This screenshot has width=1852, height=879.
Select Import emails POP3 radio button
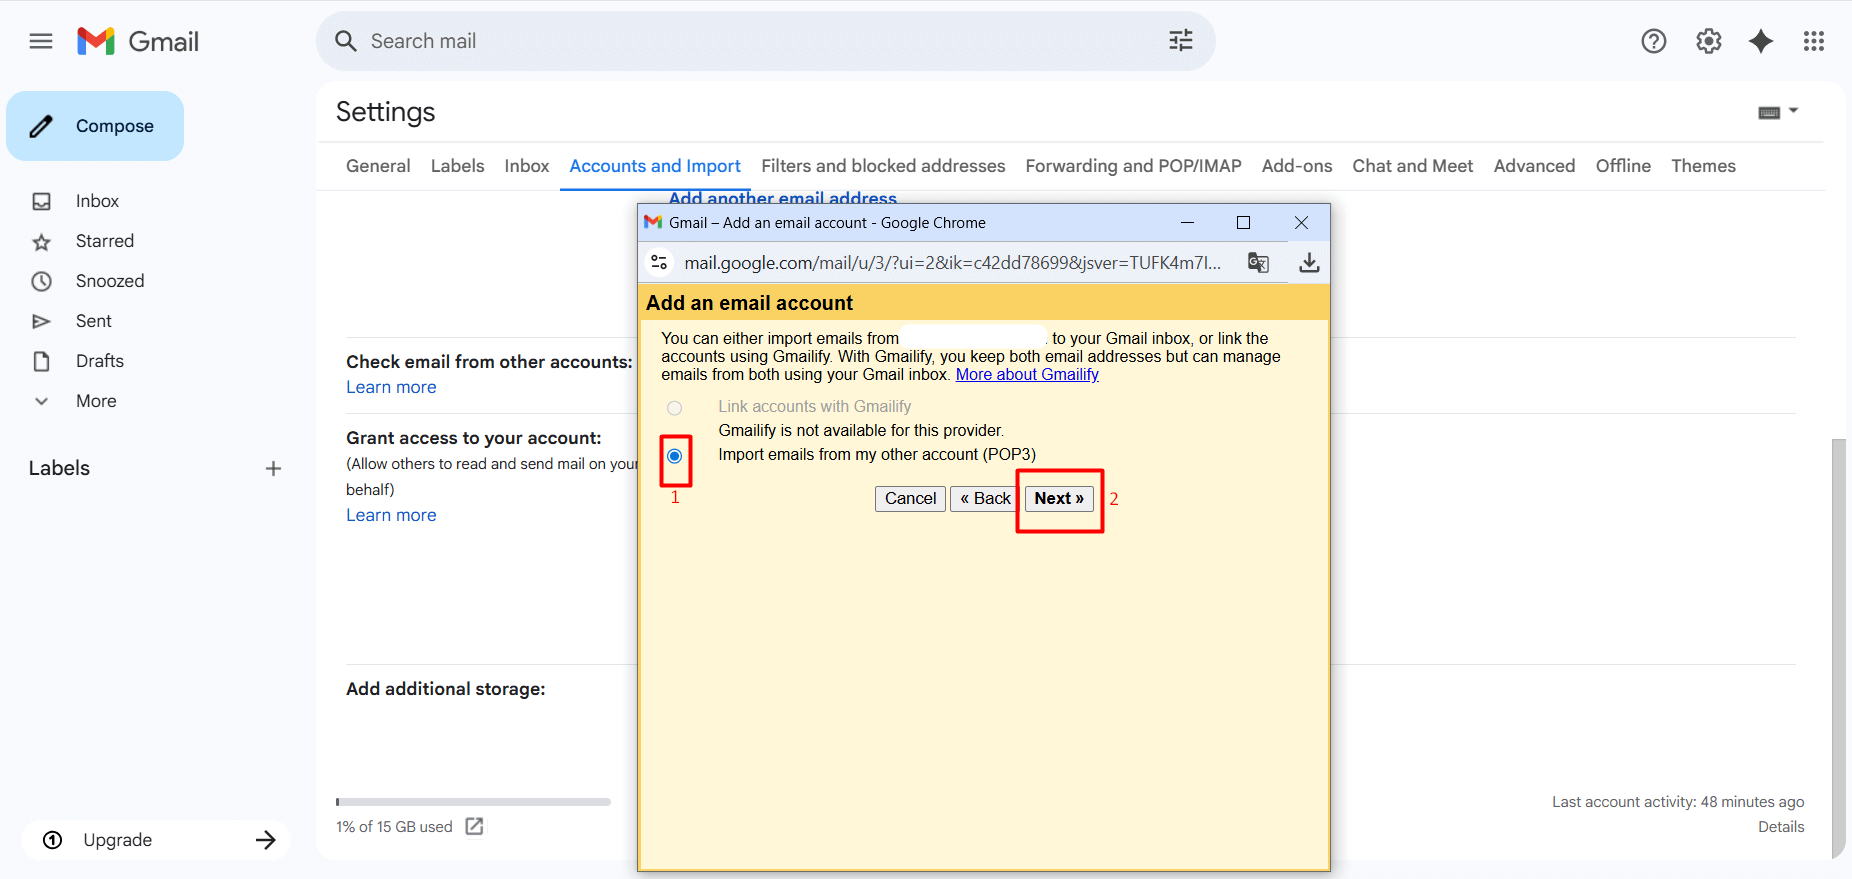click(675, 456)
